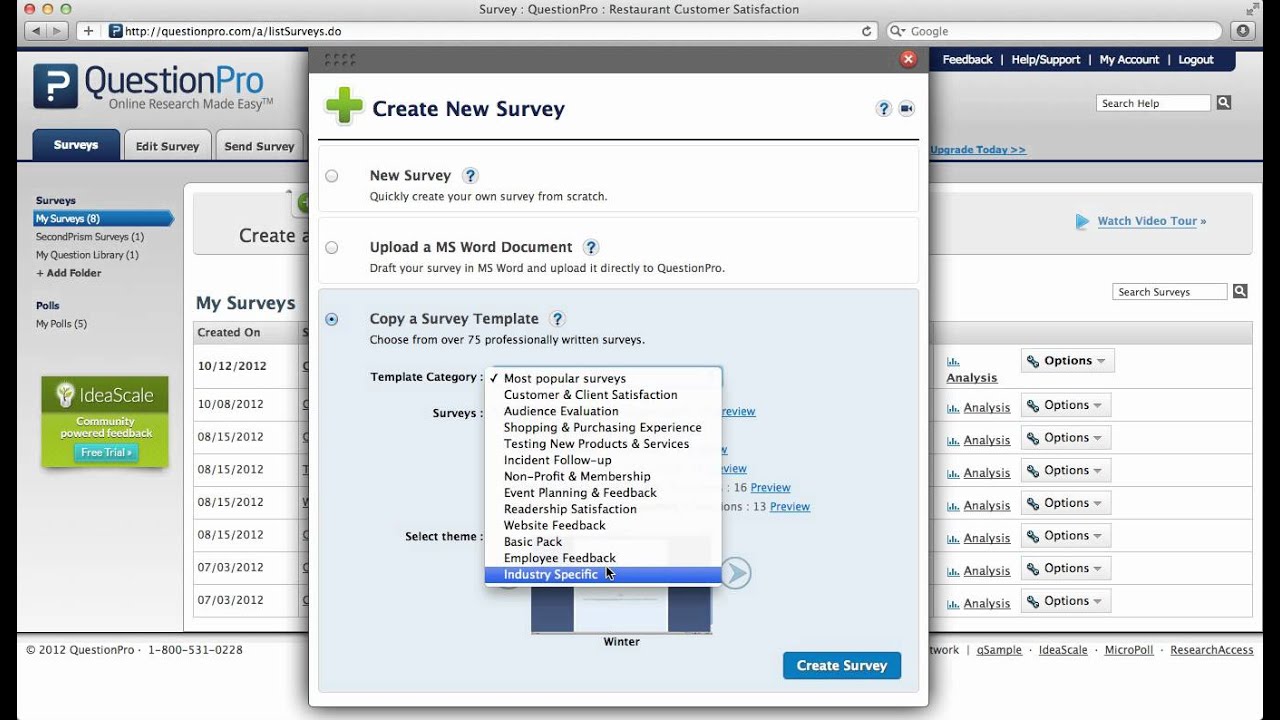Screen dimensions: 1280x720
Task: Choose Industry Specific category
Action: coord(603,575)
